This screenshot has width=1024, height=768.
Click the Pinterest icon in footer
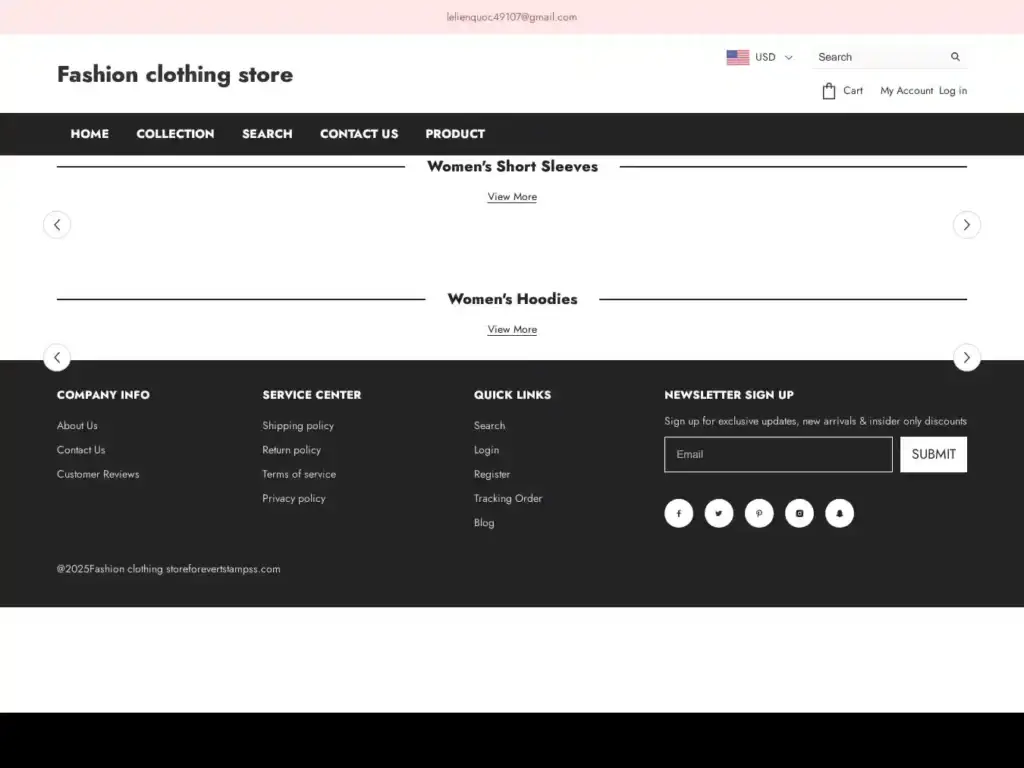click(x=759, y=513)
